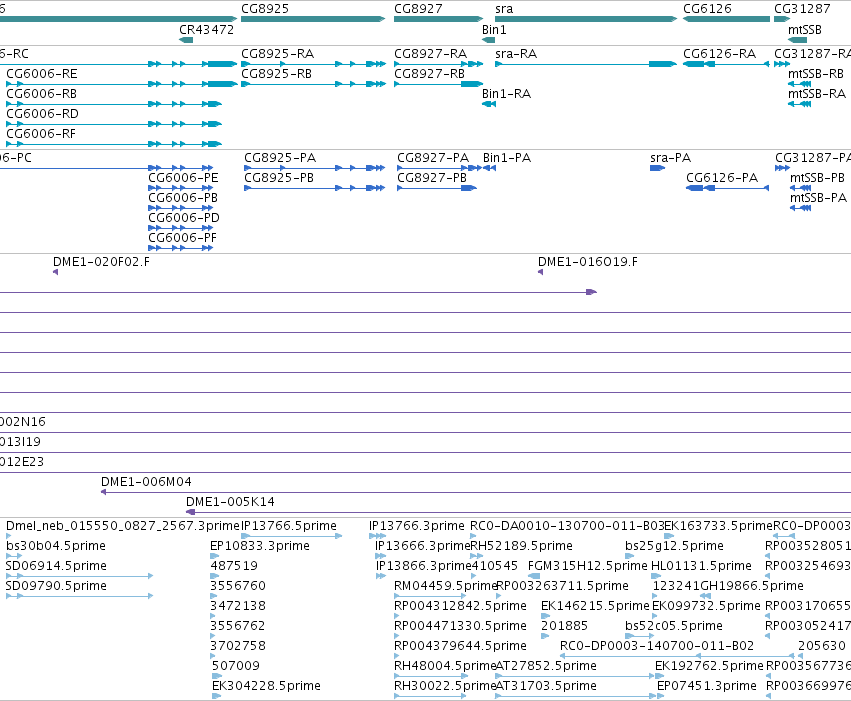Open EST EP10833.3prime
This screenshot has height=701, width=851.
pos(260,546)
